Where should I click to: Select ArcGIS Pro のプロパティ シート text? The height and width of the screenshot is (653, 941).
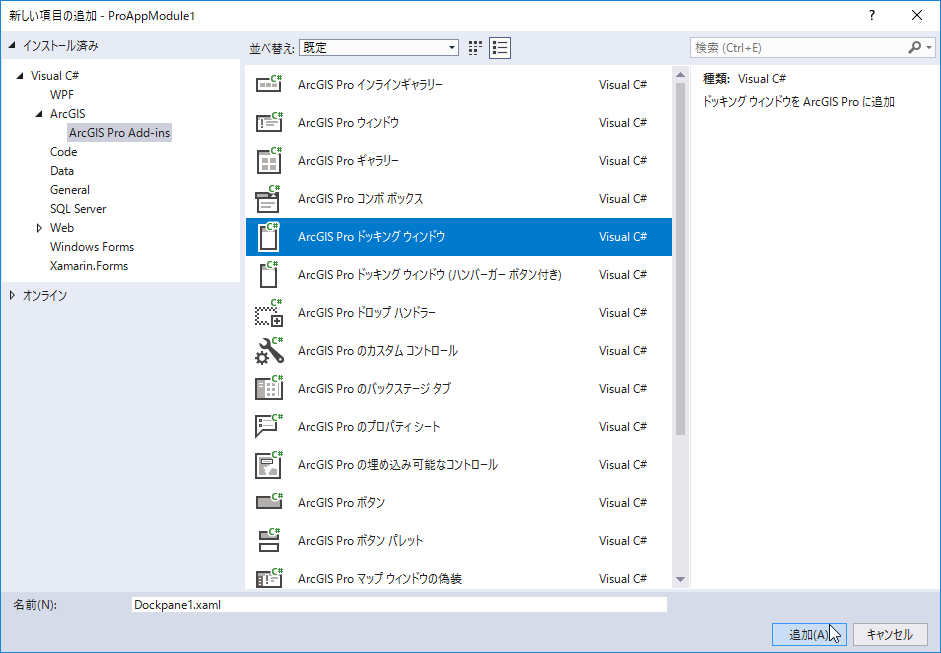pos(369,427)
